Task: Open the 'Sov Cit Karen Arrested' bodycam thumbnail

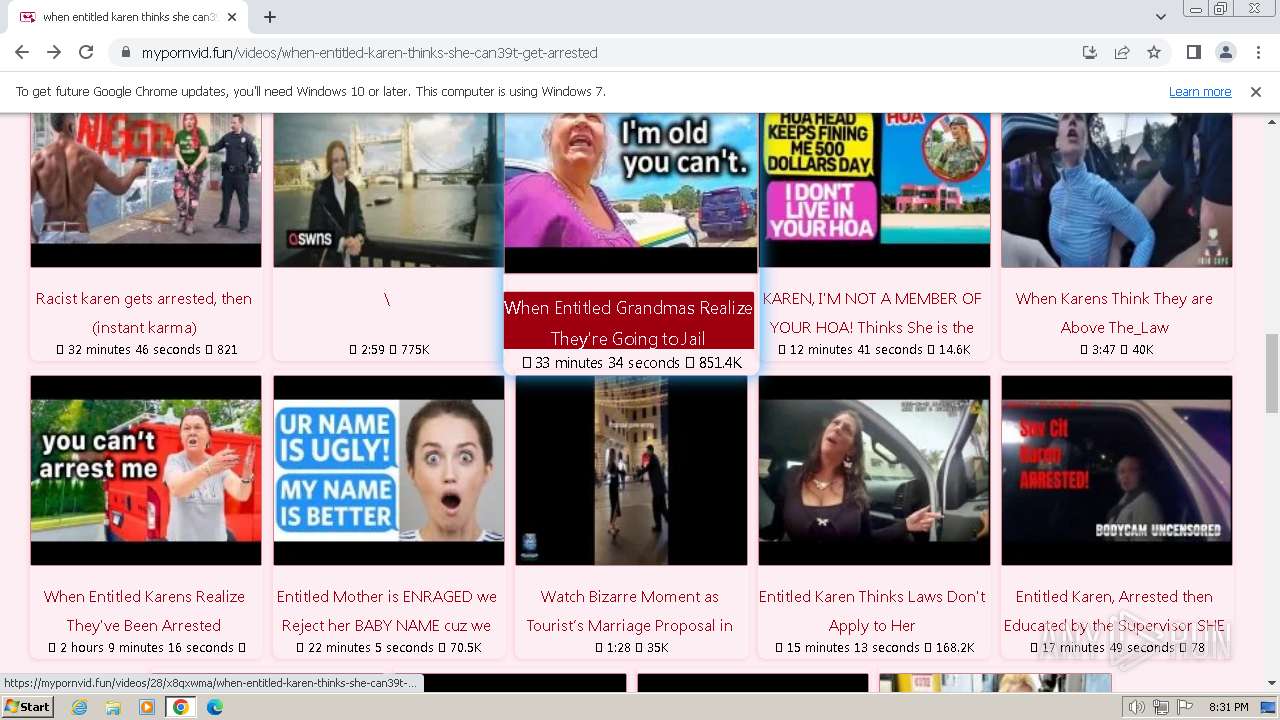Action: tap(1117, 470)
